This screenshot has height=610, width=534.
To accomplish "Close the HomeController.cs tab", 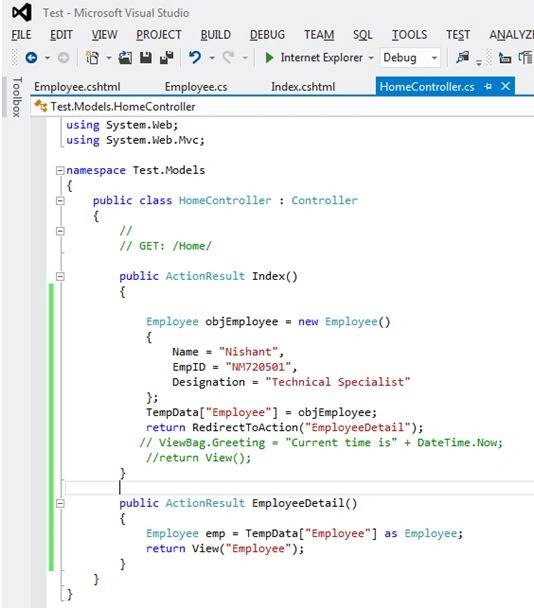I will (x=505, y=86).
